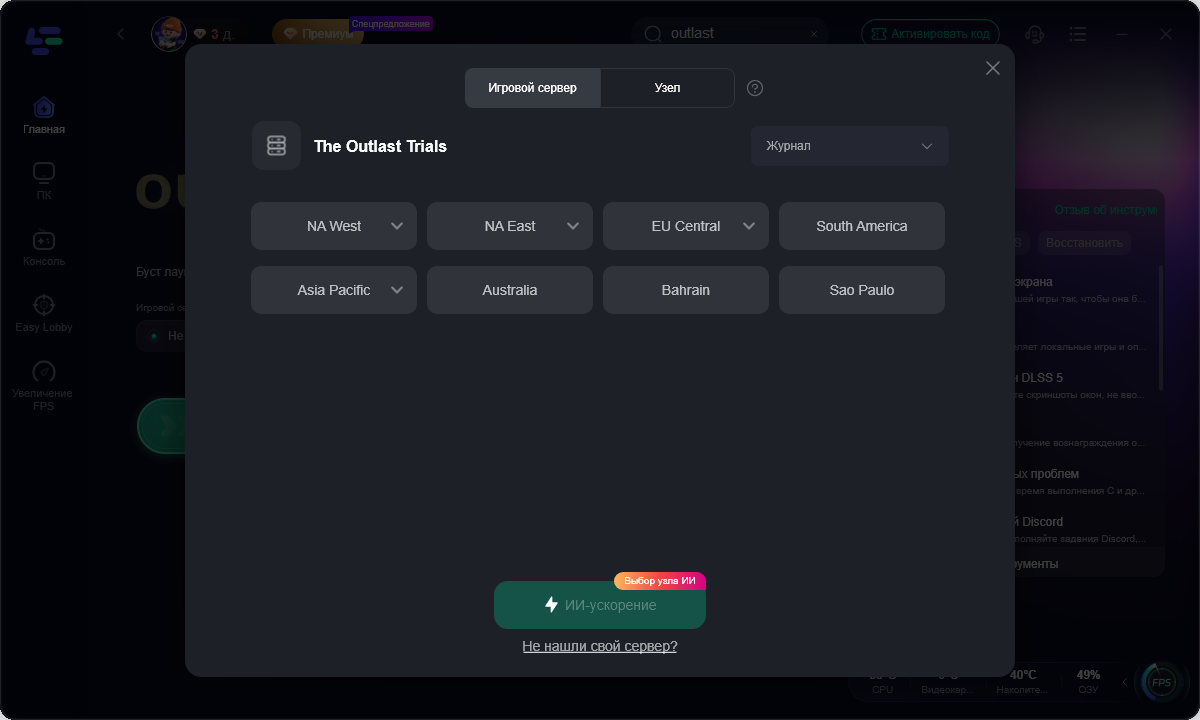Screen dimensions: 1200x720
Task: Go back with the left arrow icon
Action: [x=121, y=34]
